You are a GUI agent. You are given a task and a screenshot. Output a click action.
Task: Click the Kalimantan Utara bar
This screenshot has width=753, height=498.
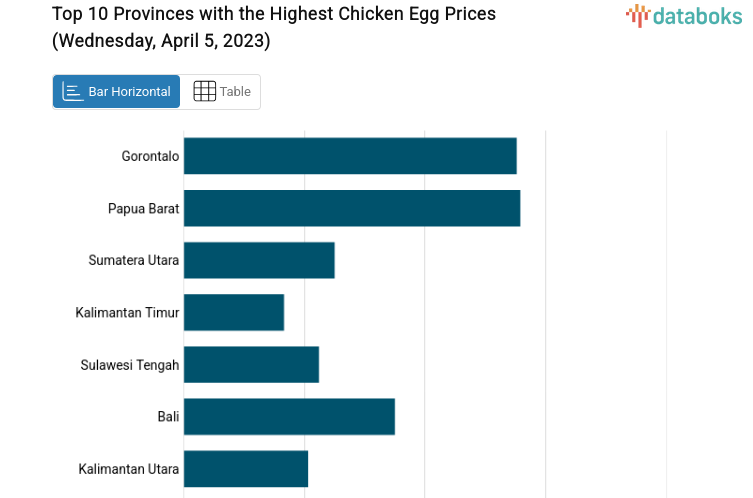click(246, 468)
